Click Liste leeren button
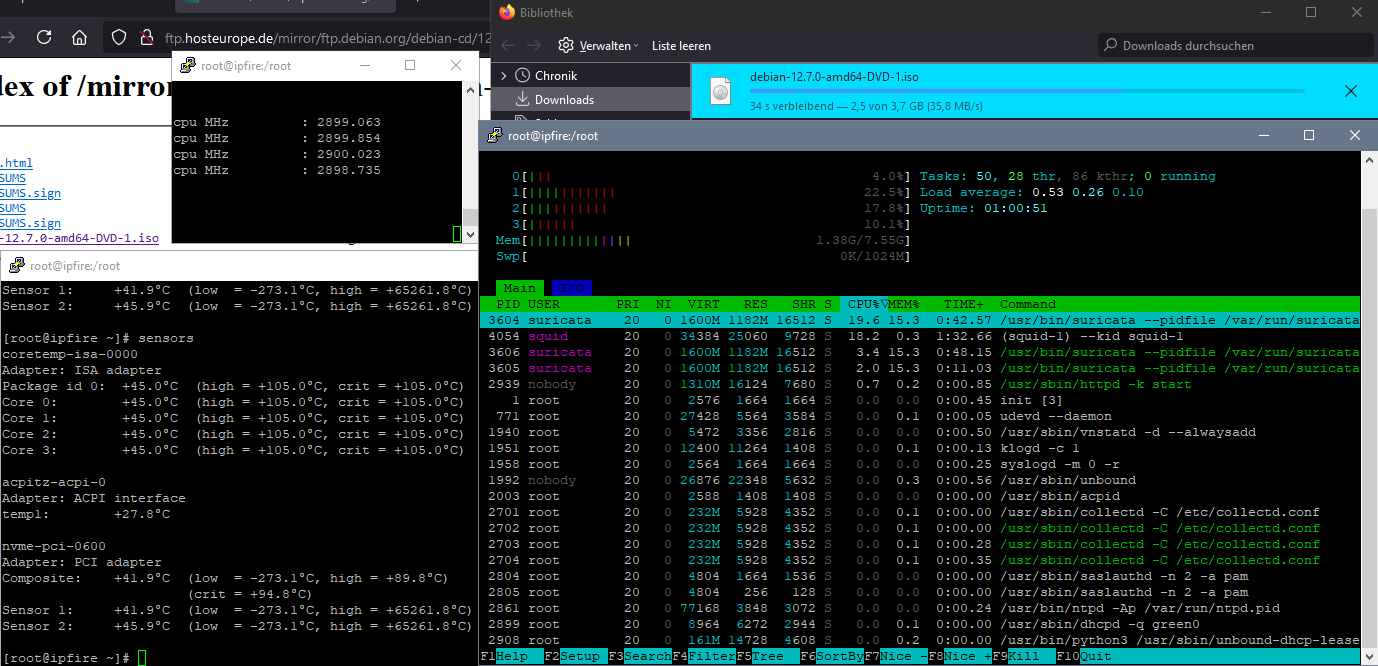Image resolution: width=1378 pixels, height=666 pixels. coord(681,45)
